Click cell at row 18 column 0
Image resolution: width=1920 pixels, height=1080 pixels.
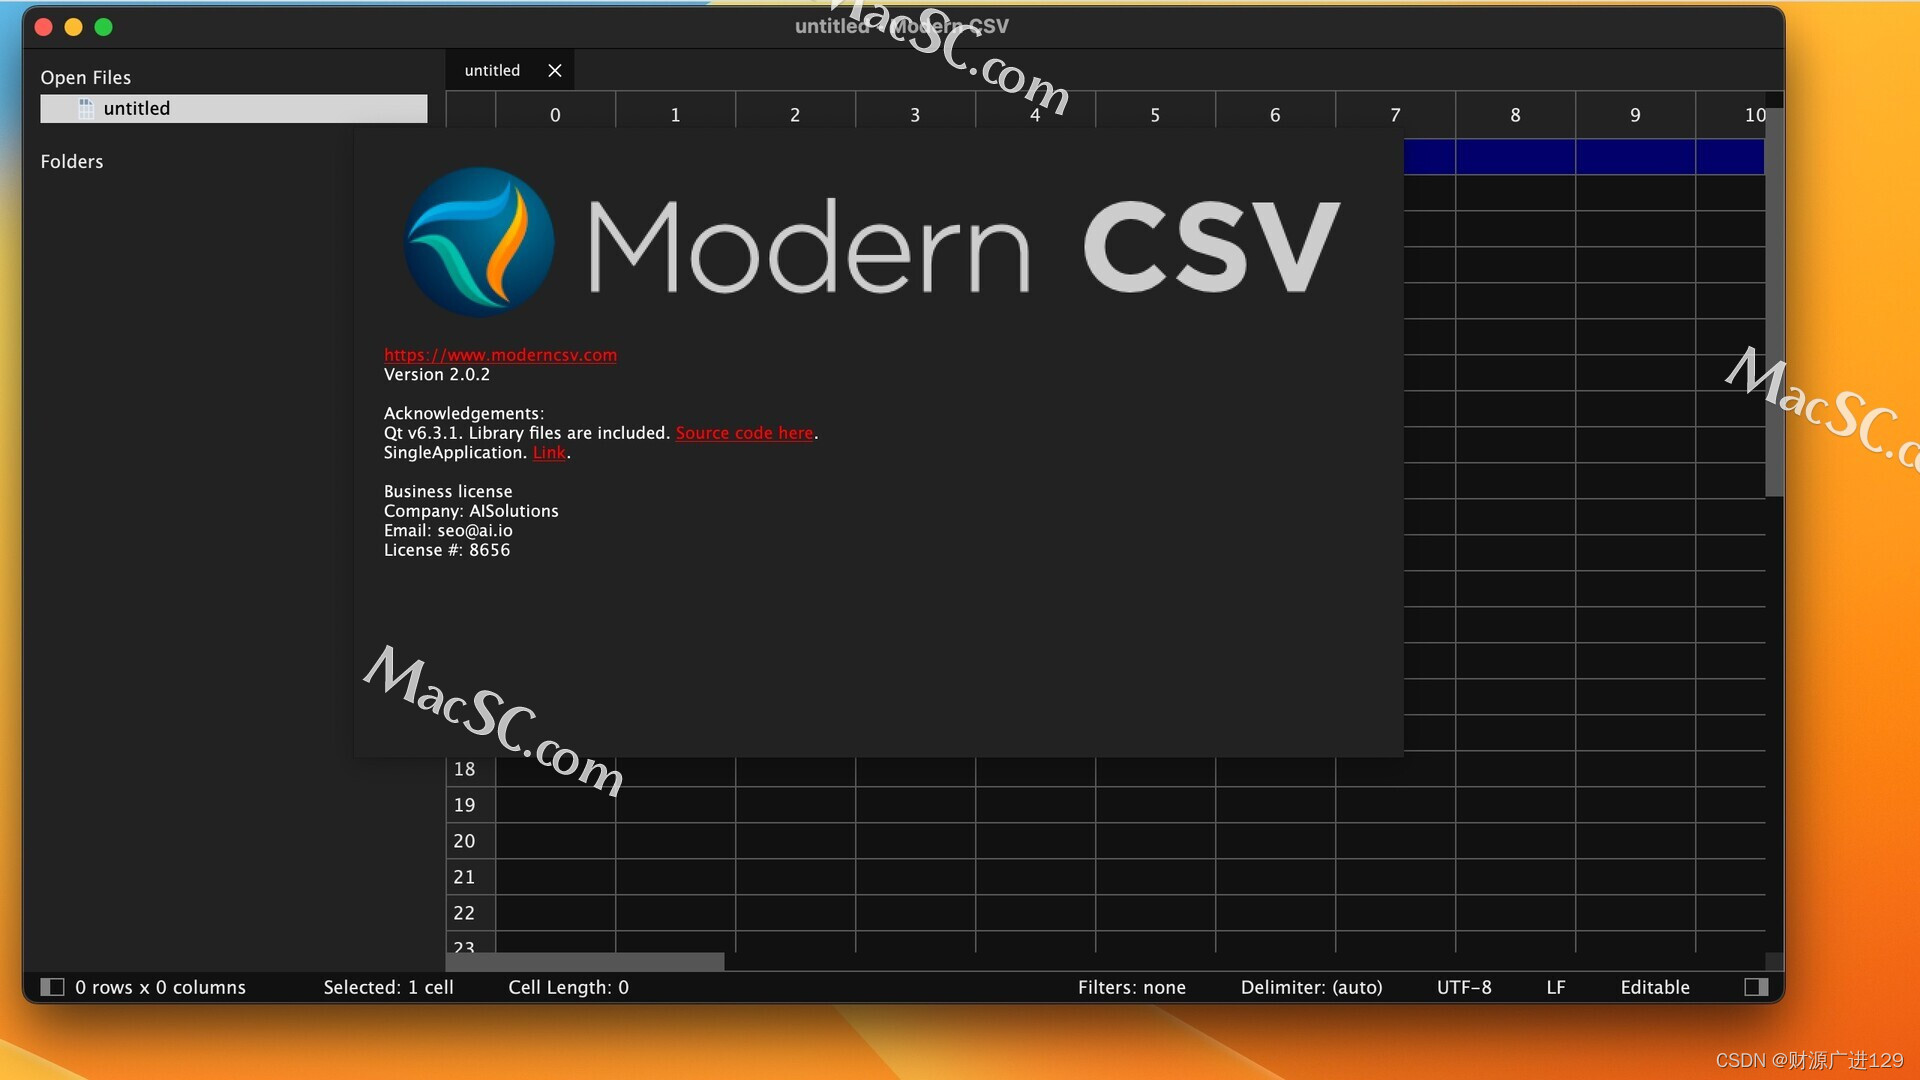coord(555,767)
